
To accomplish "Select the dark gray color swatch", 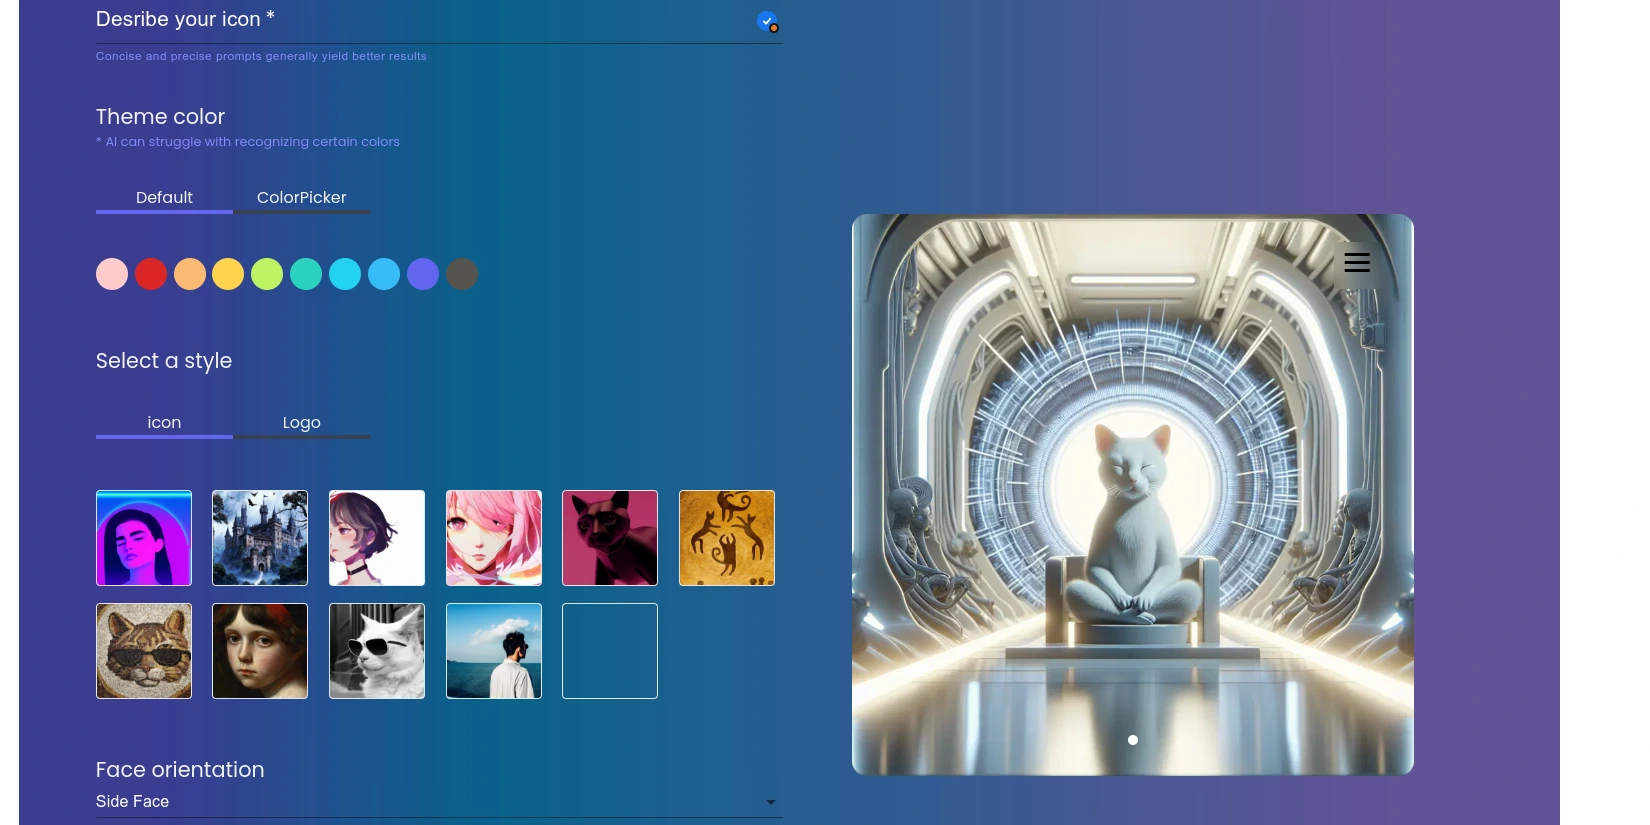I will point(462,274).
